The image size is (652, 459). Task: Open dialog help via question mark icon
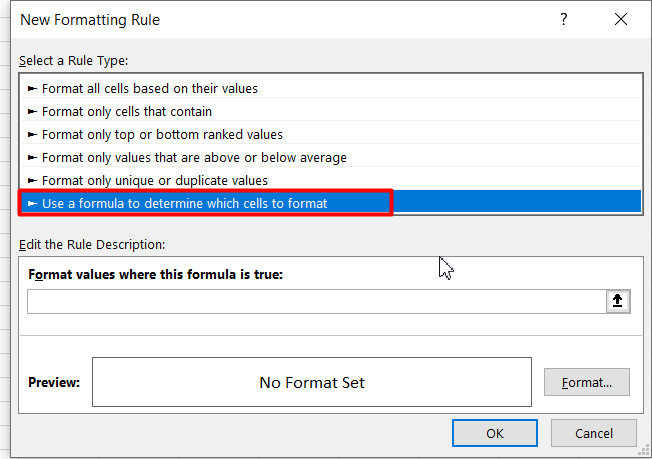coord(563,19)
